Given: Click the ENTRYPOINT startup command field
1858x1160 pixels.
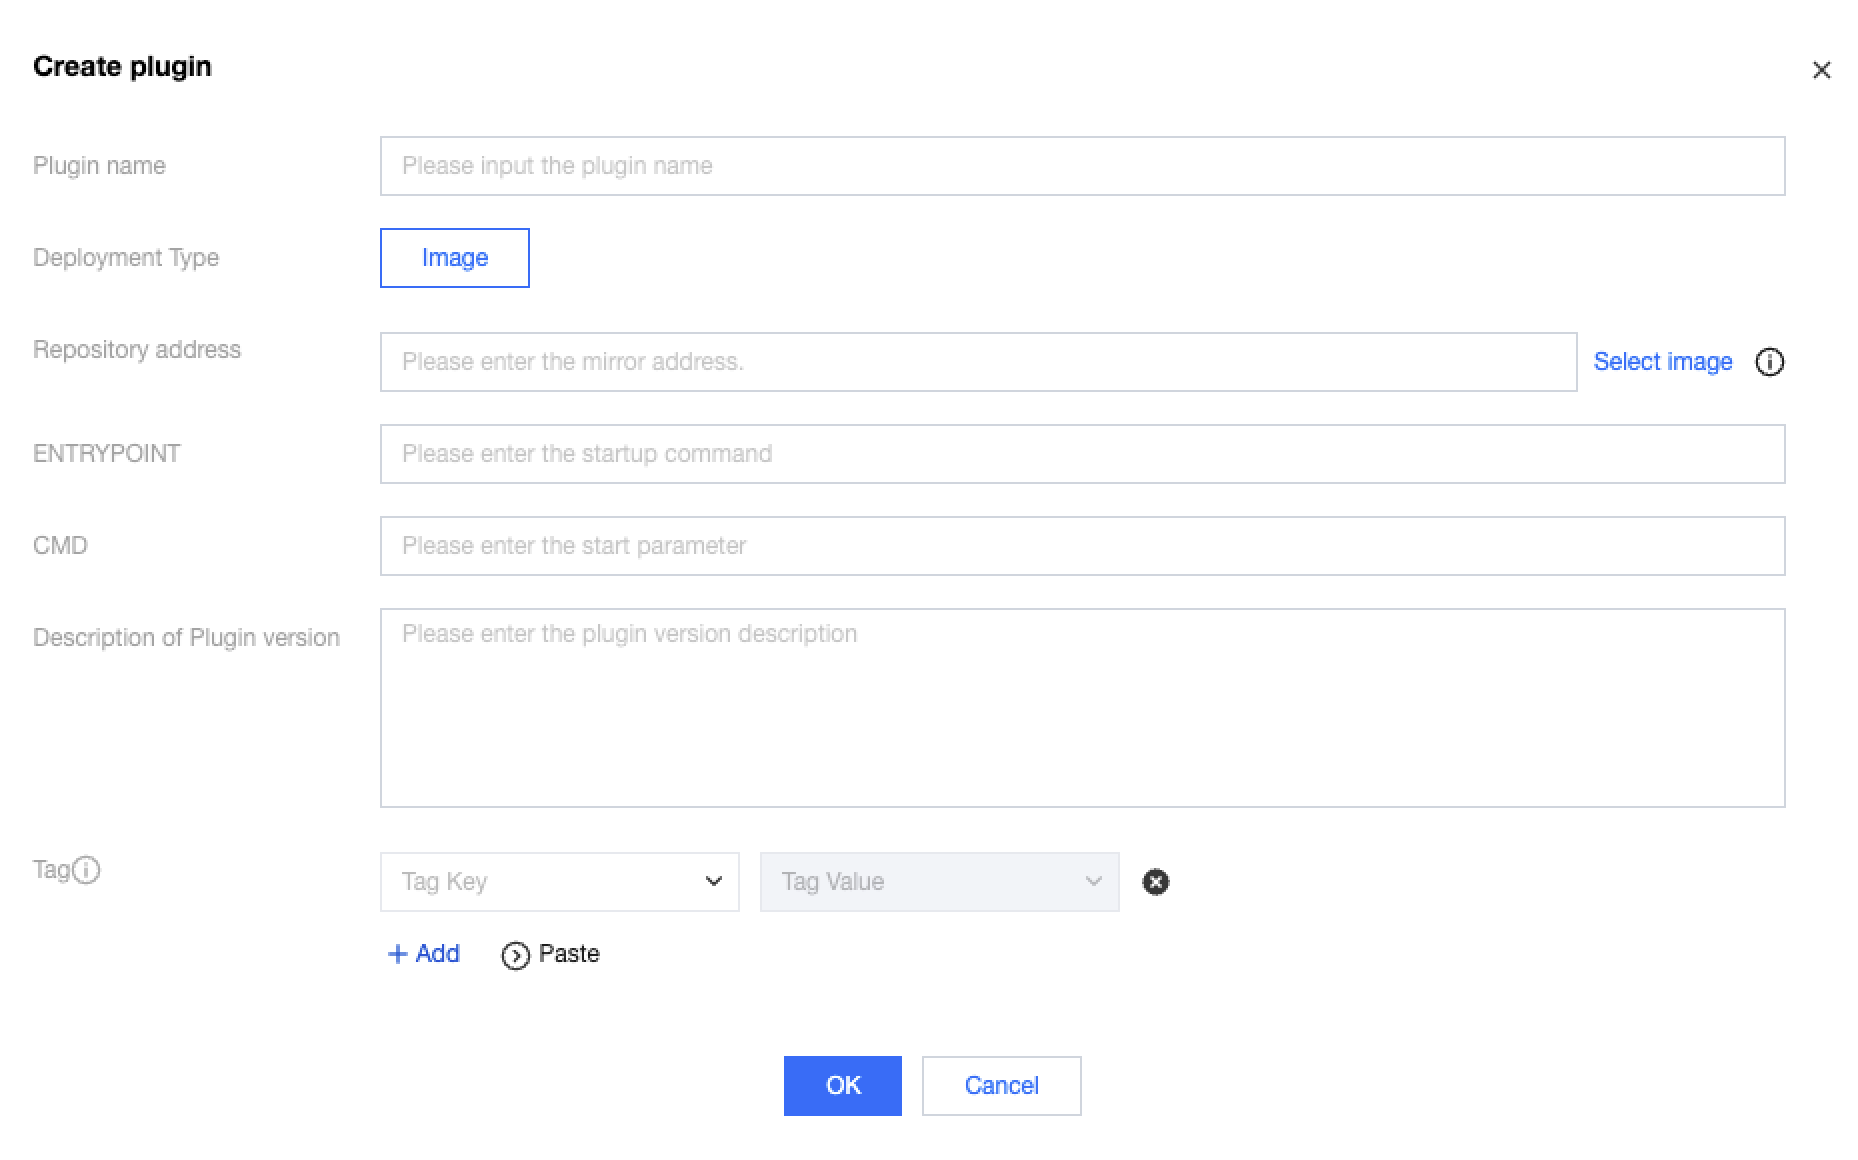Looking at the screenshot, I should click(1082, 454).
